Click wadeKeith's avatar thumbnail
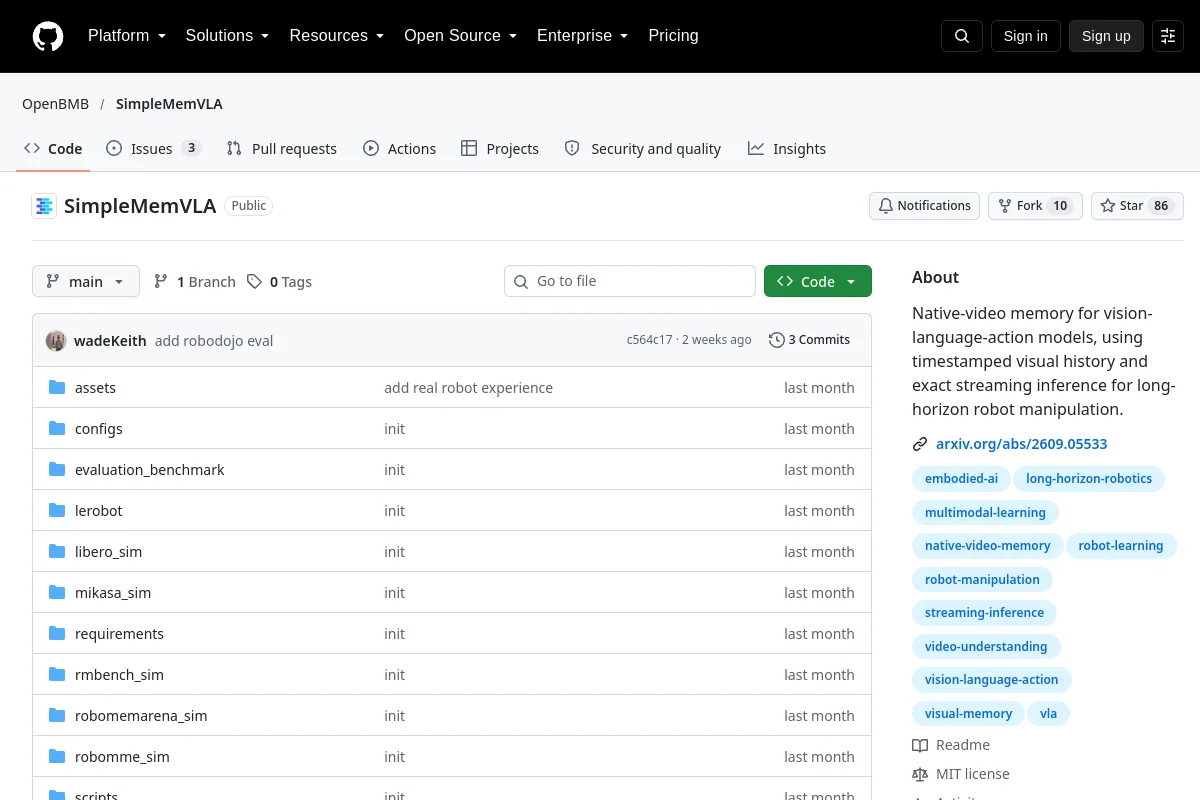Screen dimensions: 1200x800 (56, 341)
